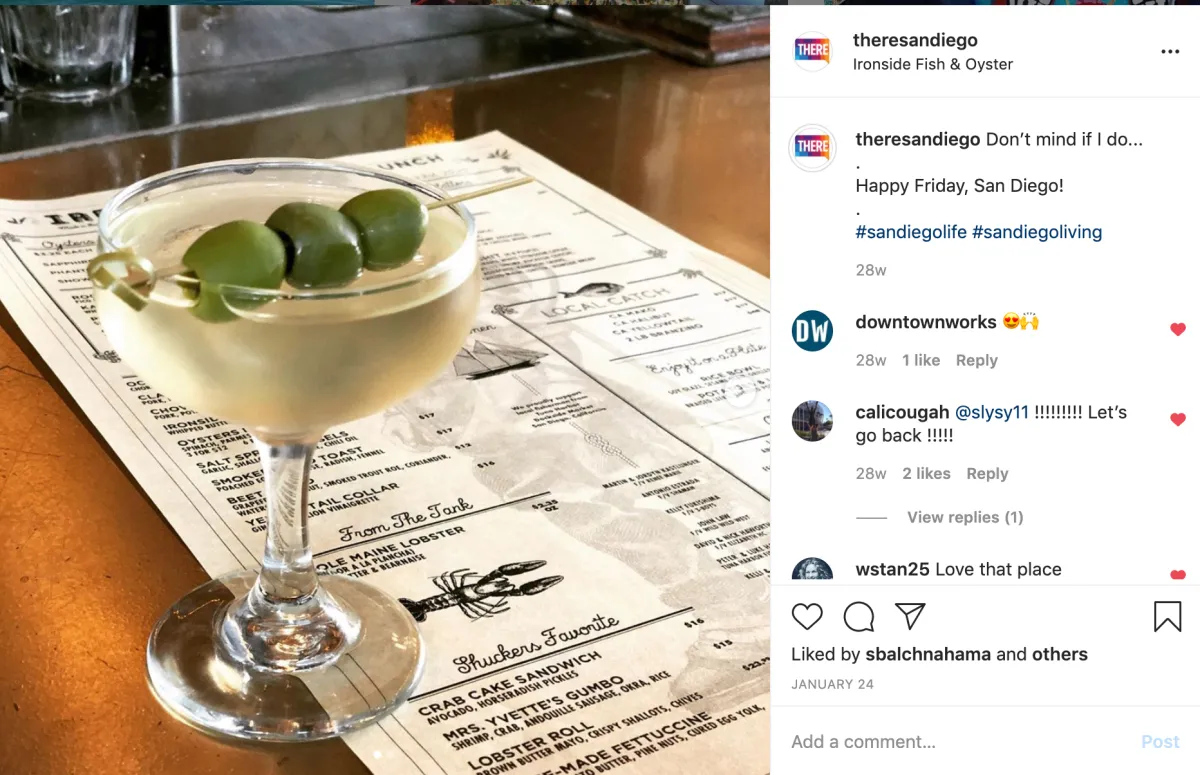The height and width of the screenshot is (775, 1200).
Task: Click Reply under calicougah comment
Action: (x=987, y=473)
